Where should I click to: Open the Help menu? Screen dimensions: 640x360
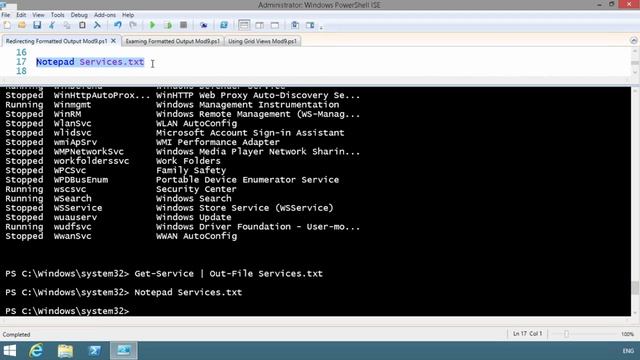(128, 15)
